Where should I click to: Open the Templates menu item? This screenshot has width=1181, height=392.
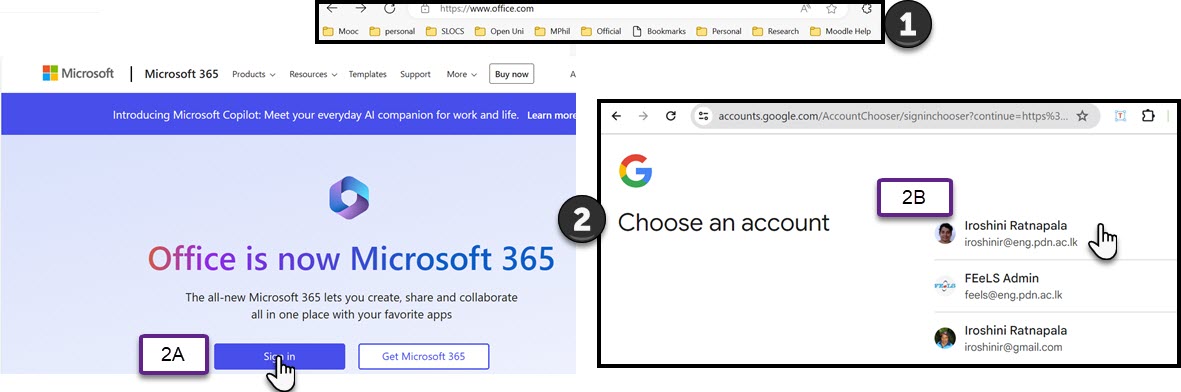click(x=368, y=74)
